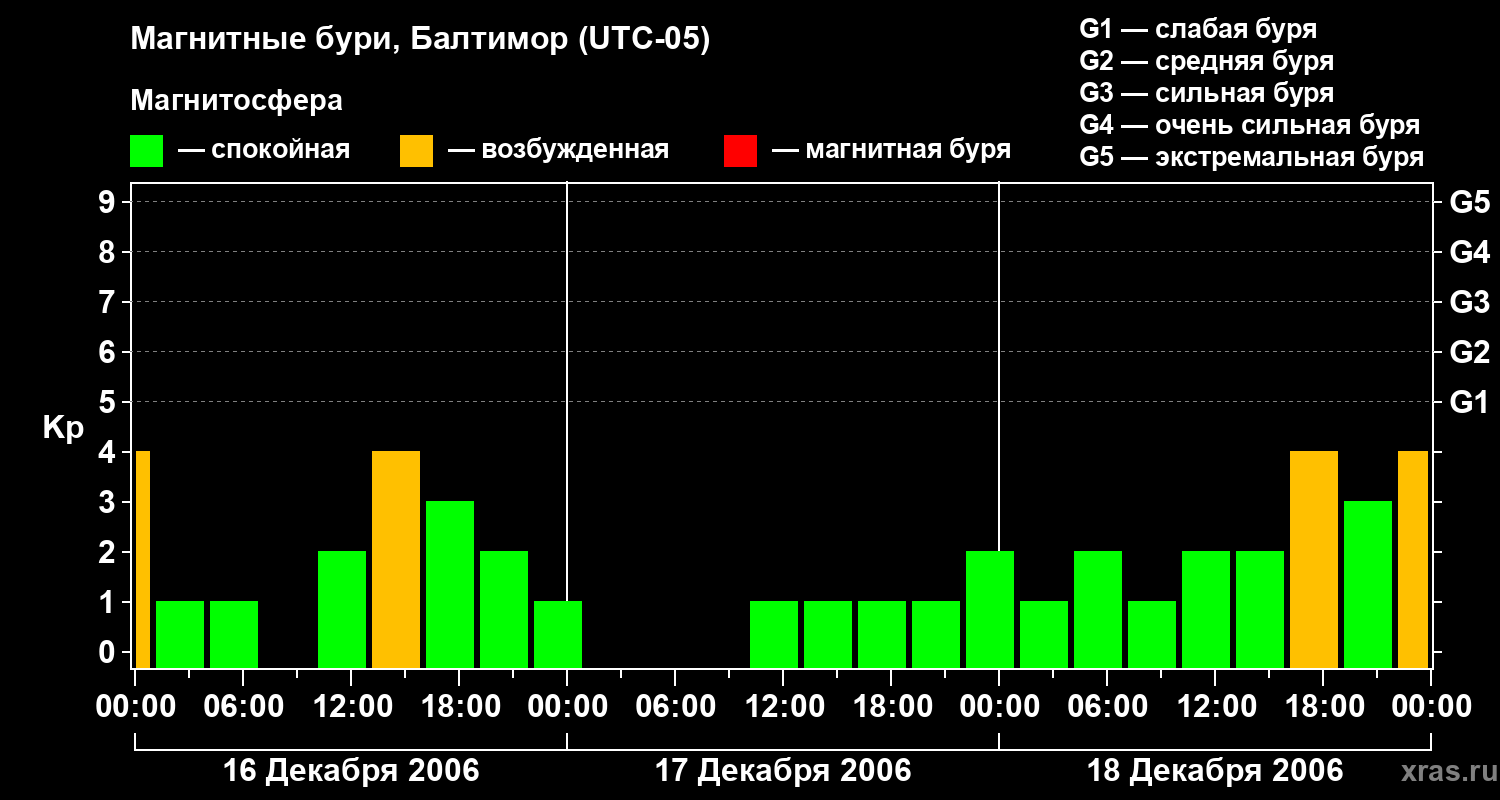1500x800 pixels.
Task: Click the Kp axis value '0'
Action: [109, 653]
